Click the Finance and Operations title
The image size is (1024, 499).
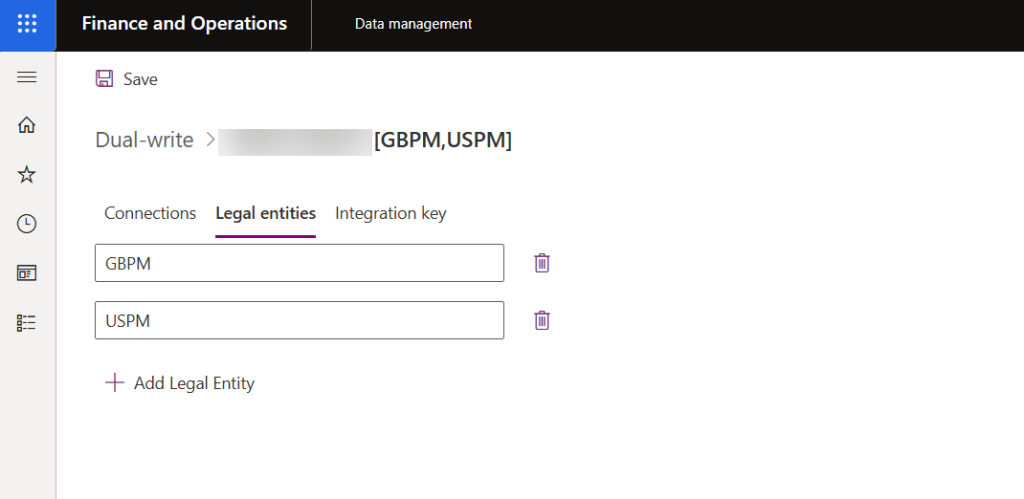coord(184,24)
